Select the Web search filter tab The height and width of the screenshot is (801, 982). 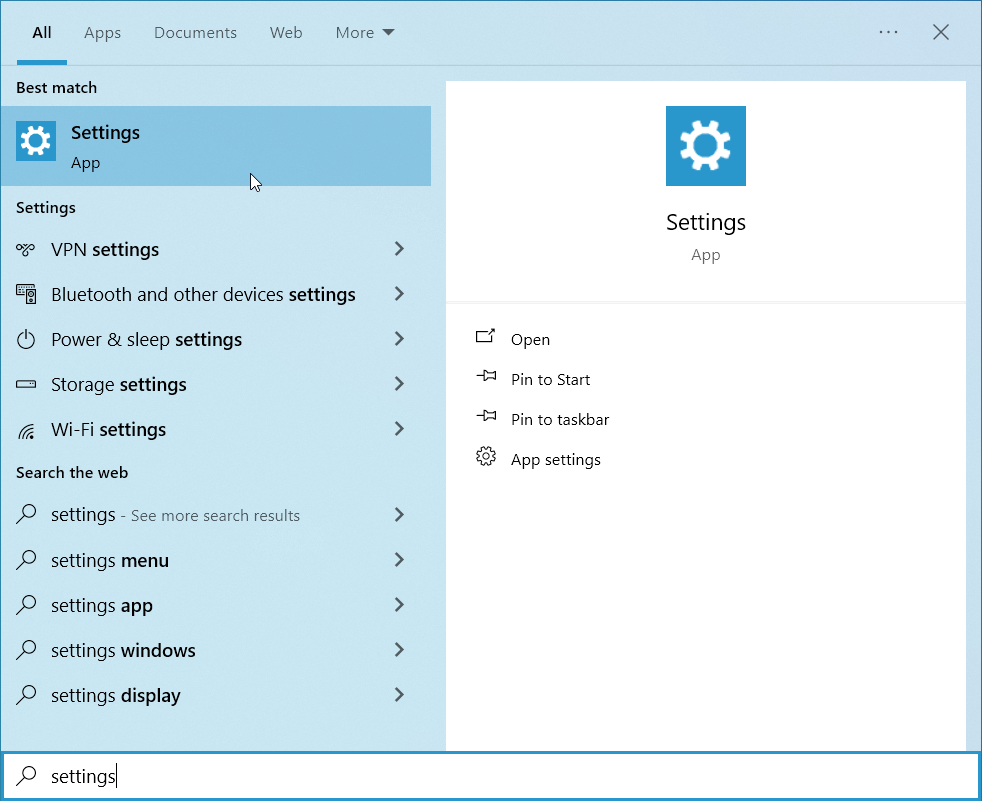(286, 33)
